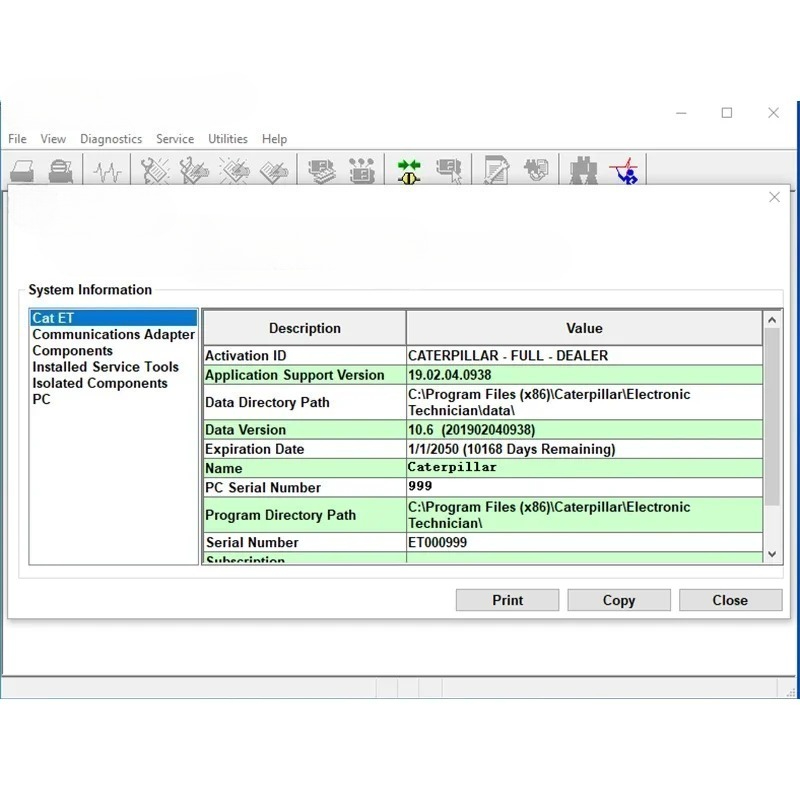Click the Value column header
Image resolution: width=800 pixels, height=800 pixels.
click(584, 328)
